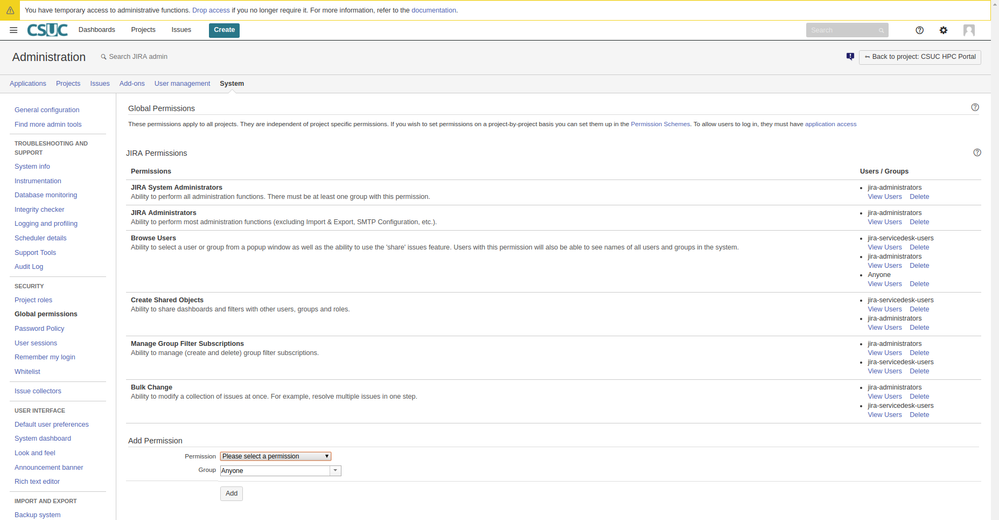Switch to Applications admin tab
This screenshot has height=520, width=999.
(x=28, y=83)
